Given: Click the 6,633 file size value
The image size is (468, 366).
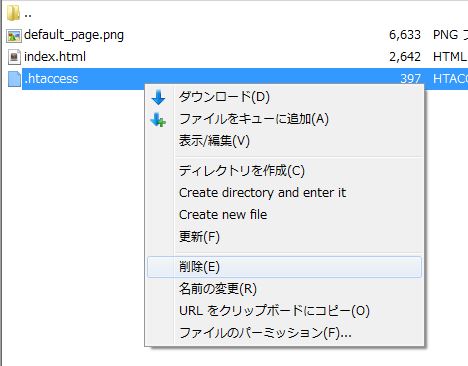Looking at the screenshot, I should [405, 35].
